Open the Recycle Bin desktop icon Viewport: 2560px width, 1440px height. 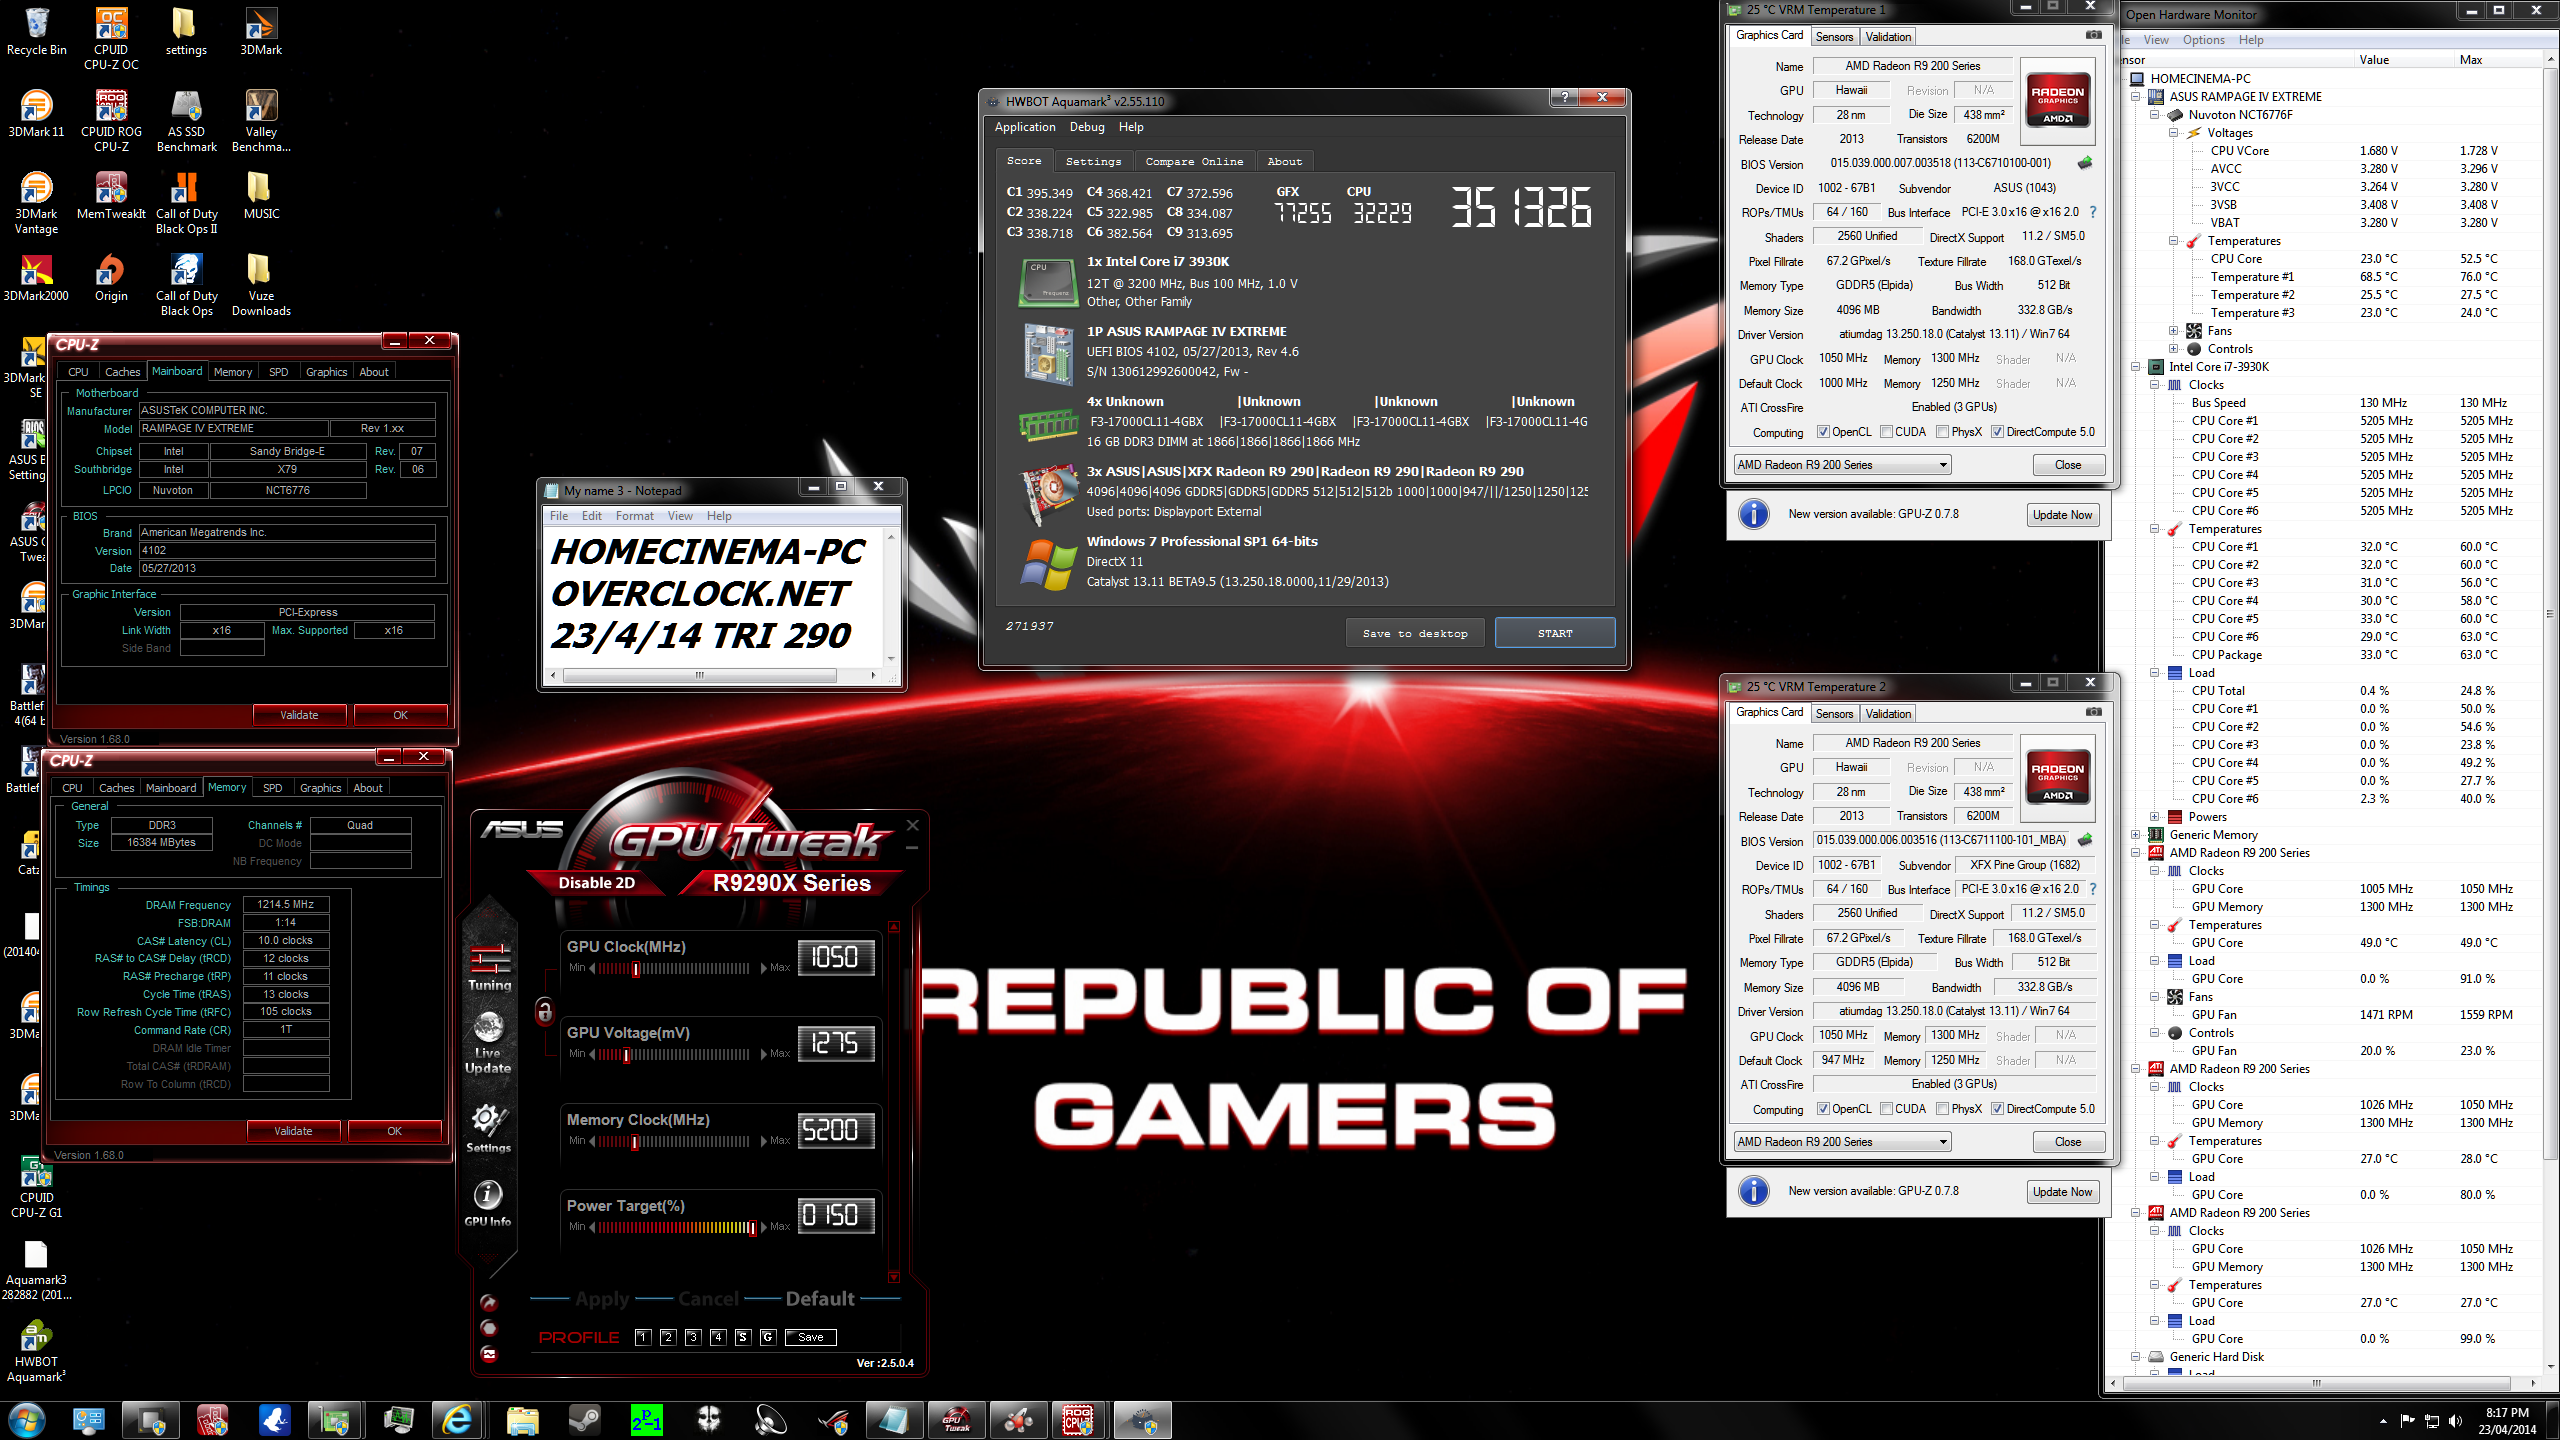37,32
